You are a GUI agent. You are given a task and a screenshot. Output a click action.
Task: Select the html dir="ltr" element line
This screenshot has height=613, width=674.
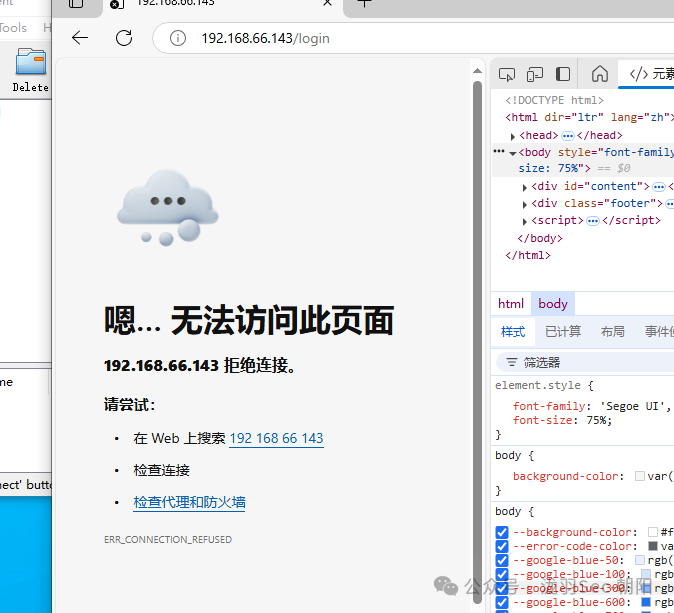pos(589,117)
